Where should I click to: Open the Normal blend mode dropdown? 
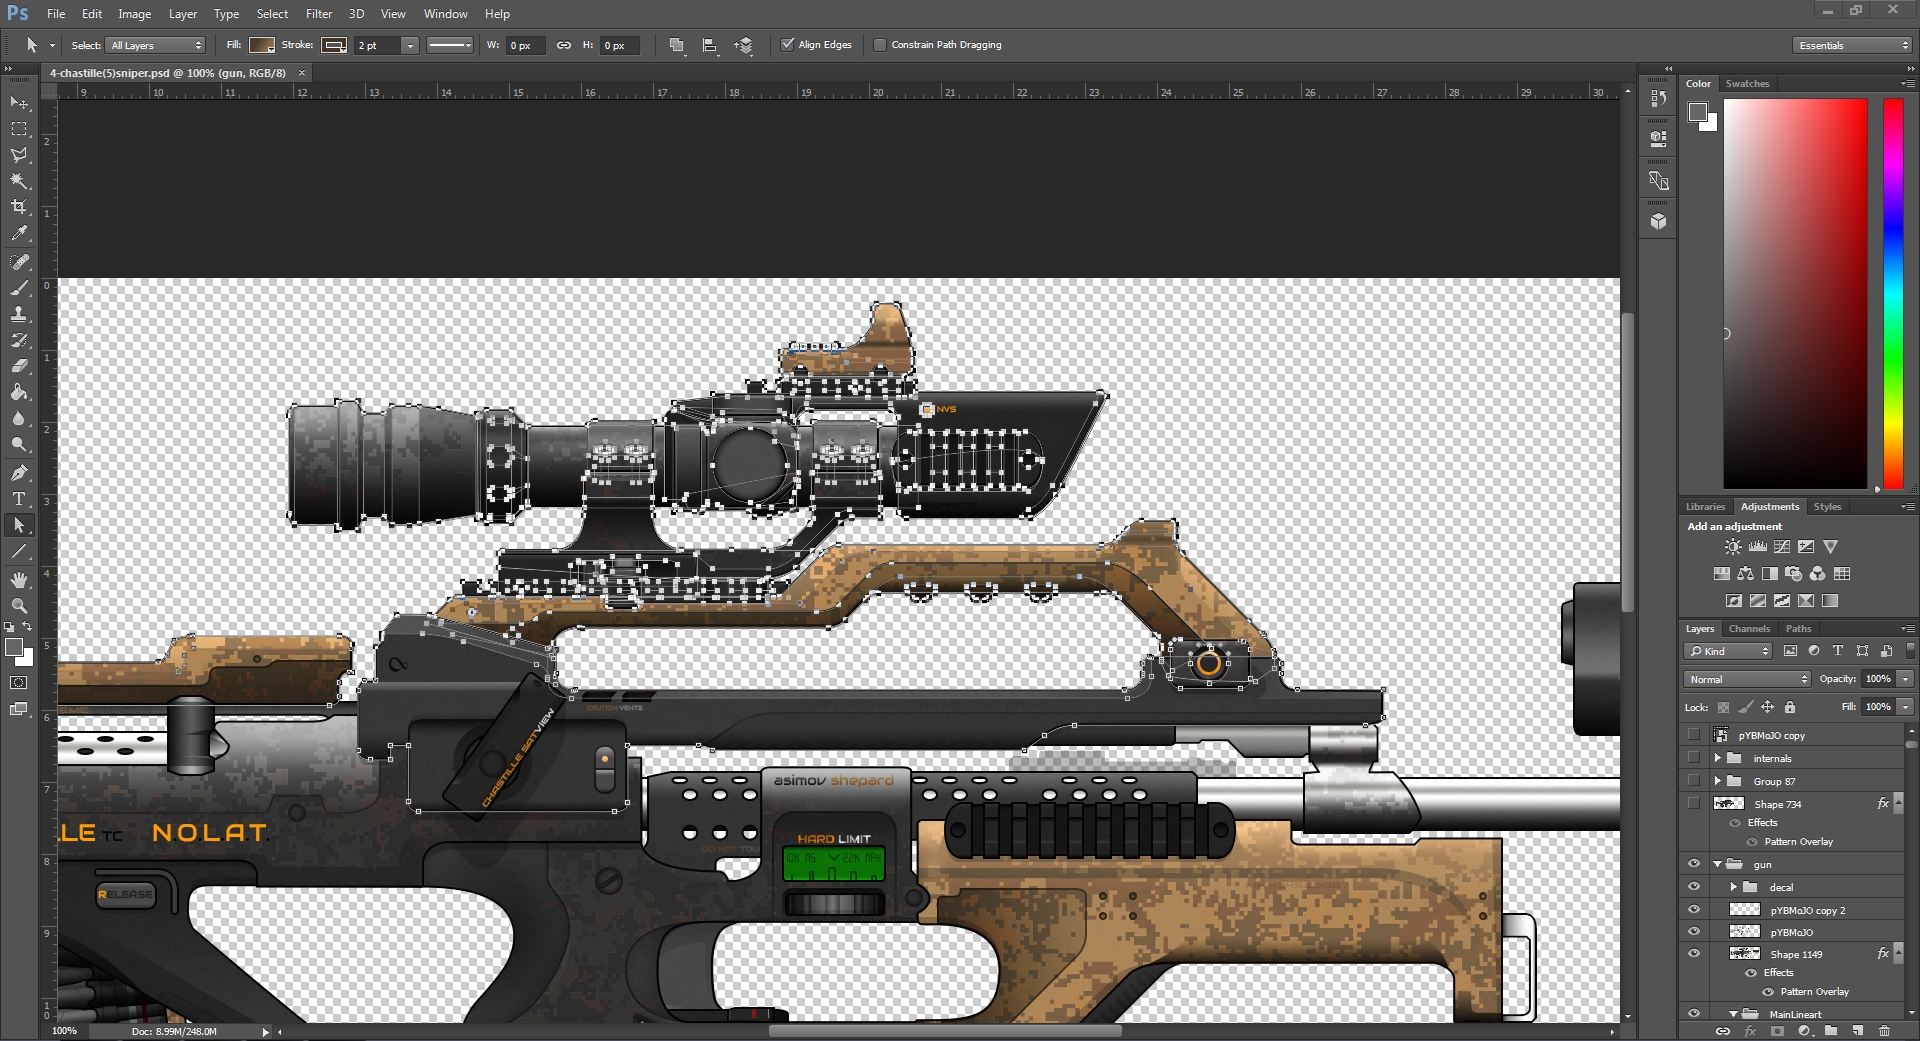(1747, 679)
